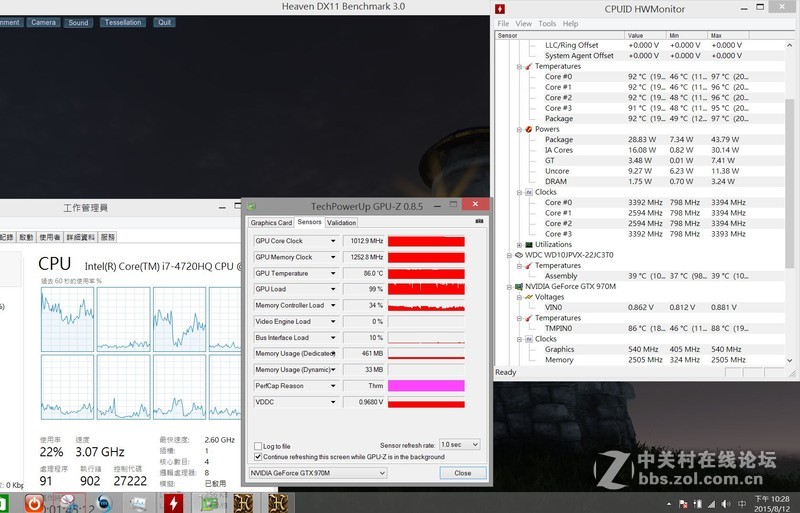
Task: Open the HWMonitor View menu
Action: [523, 23]
